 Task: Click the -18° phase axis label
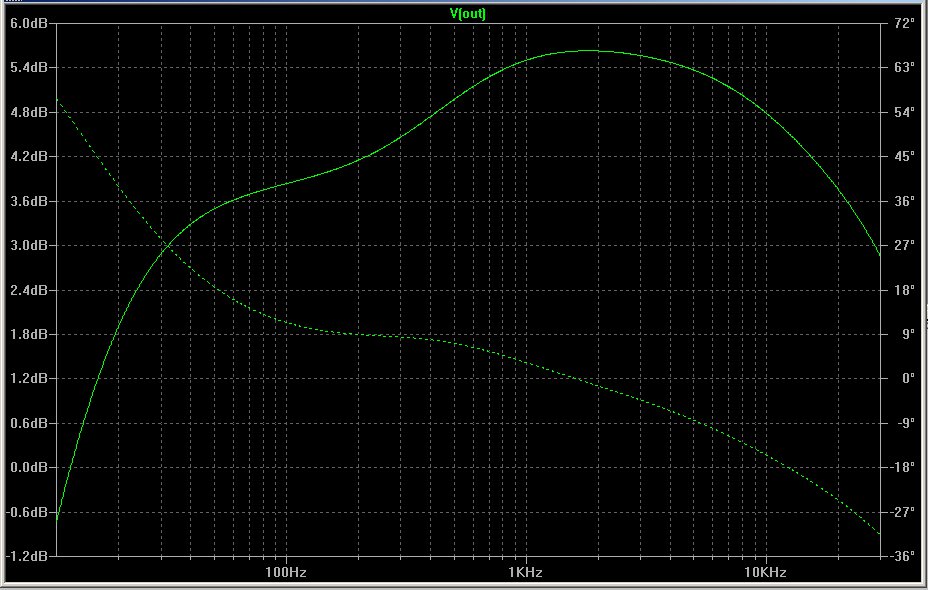(904, 468)
